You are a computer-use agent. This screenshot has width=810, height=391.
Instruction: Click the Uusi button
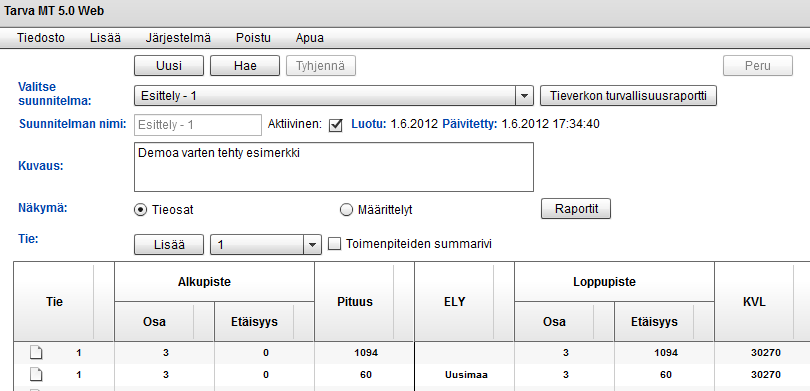pyautogui.click(x=169, y=66)
